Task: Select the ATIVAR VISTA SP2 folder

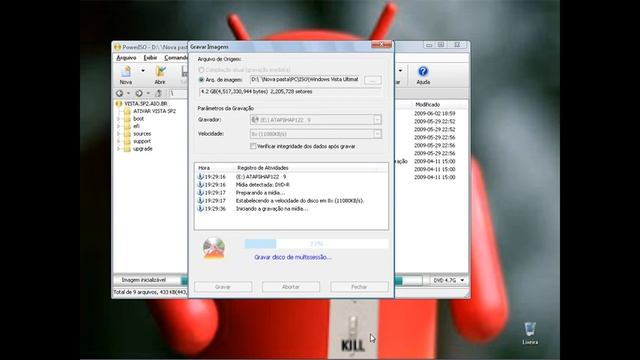Action: click(x=154, y=111)
